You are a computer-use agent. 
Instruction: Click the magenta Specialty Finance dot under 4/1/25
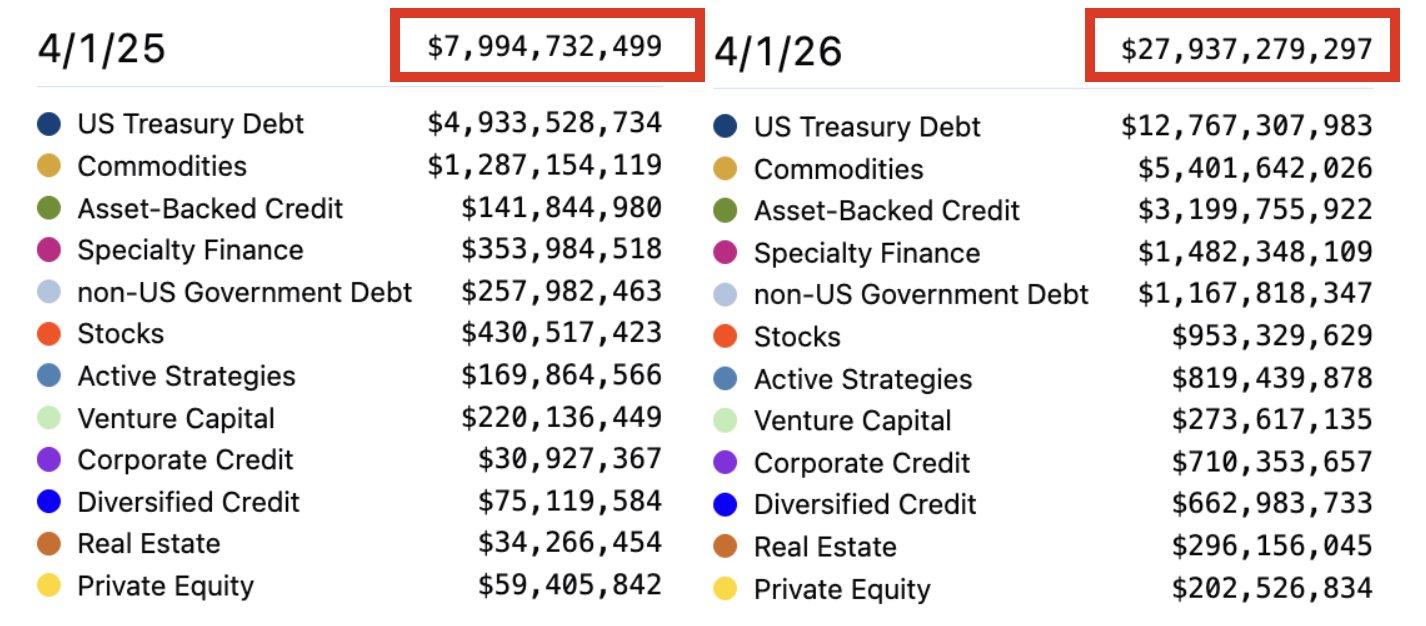click(49, 250)
